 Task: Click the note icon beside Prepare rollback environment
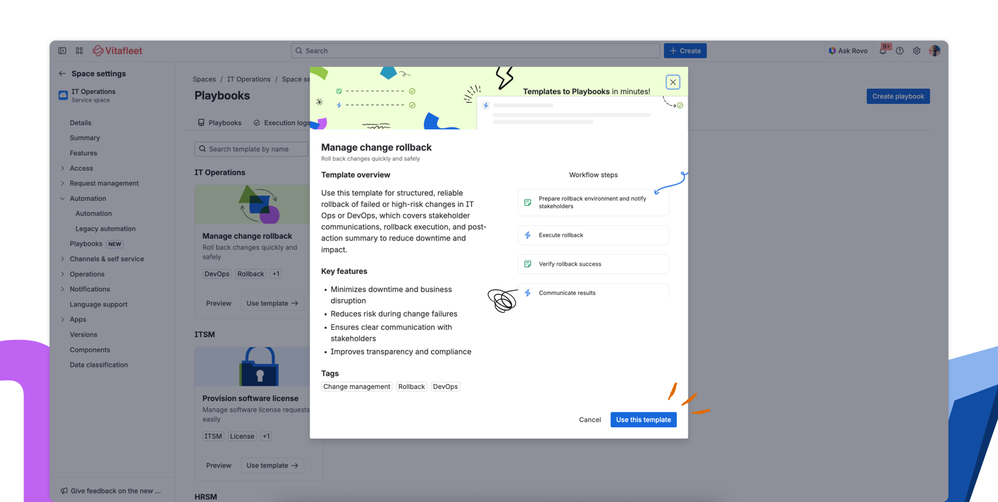click(528, 202)
